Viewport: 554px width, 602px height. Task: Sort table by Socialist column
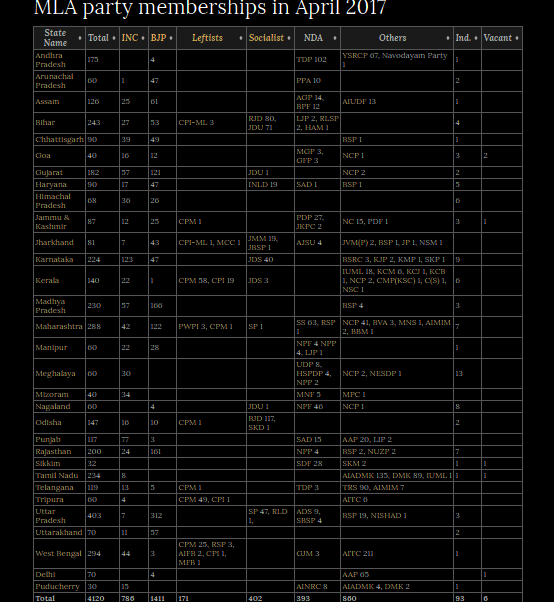click(x=270, y=38)
